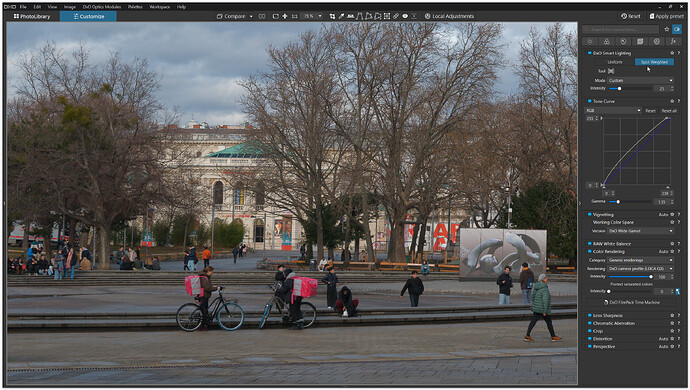Toggle the red-eye preview tool
The width and height of the screenshot is (690, 390).
(405, 16)
